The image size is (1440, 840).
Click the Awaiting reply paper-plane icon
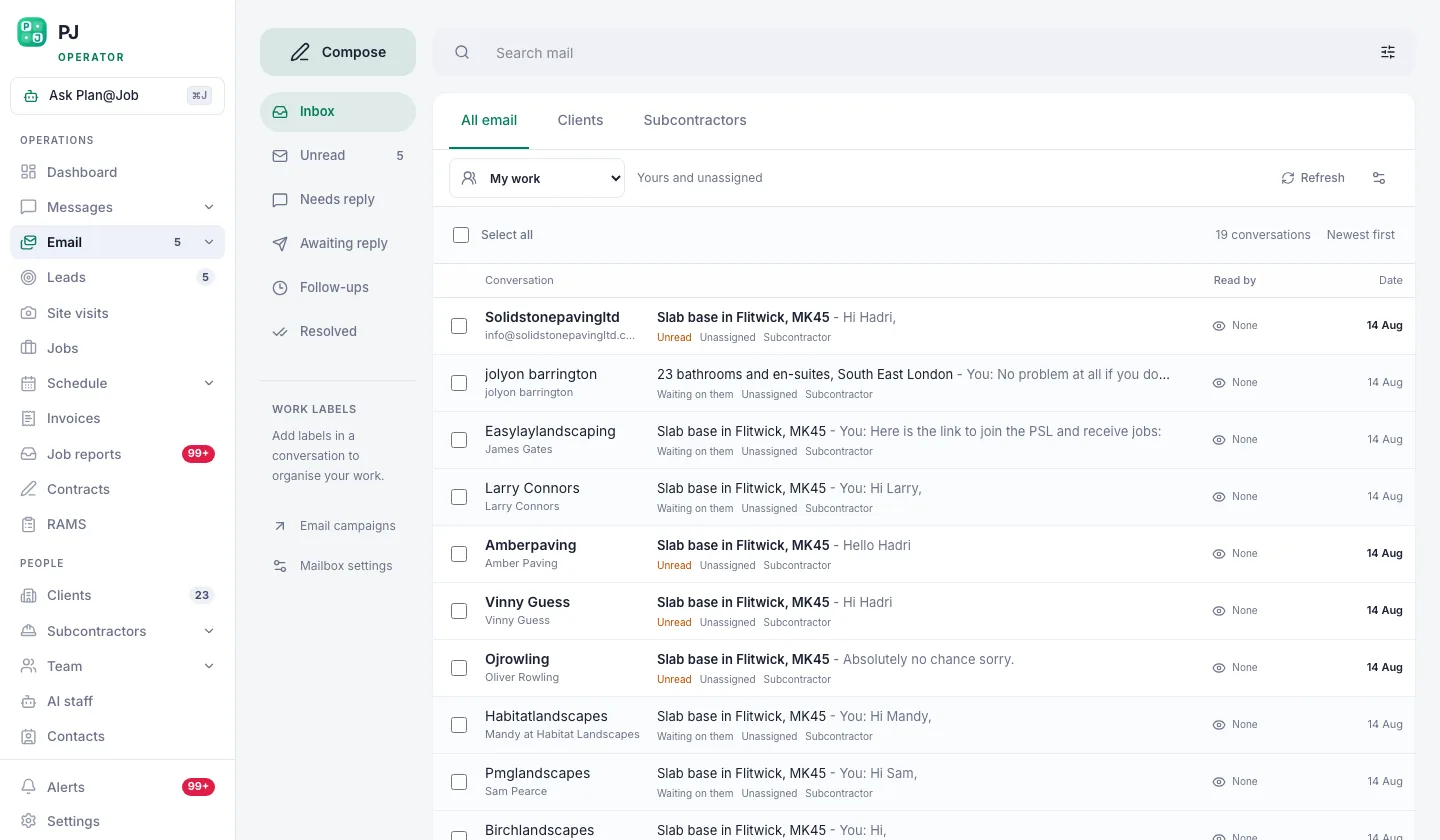[280, 243]
